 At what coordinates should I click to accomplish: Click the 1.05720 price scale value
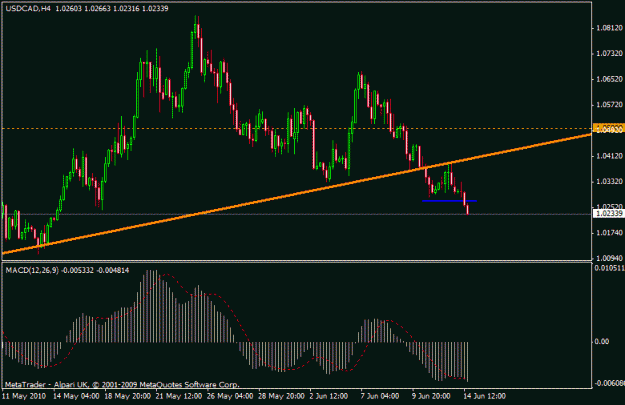[609, 105]
